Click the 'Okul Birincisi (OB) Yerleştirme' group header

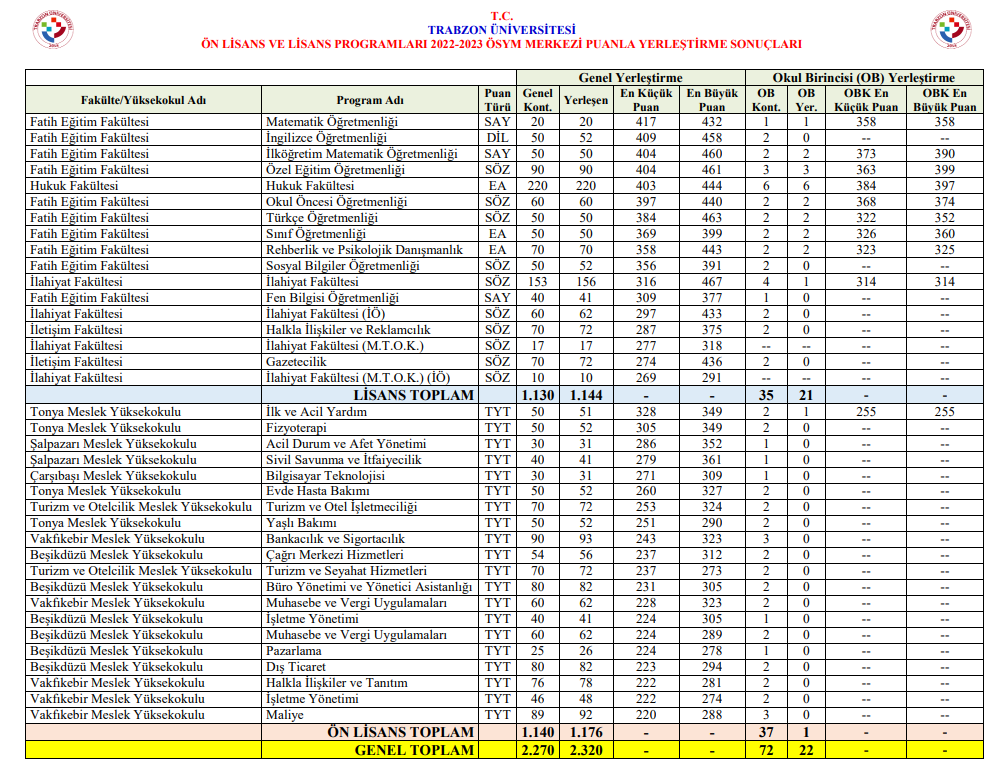point(864,78)
